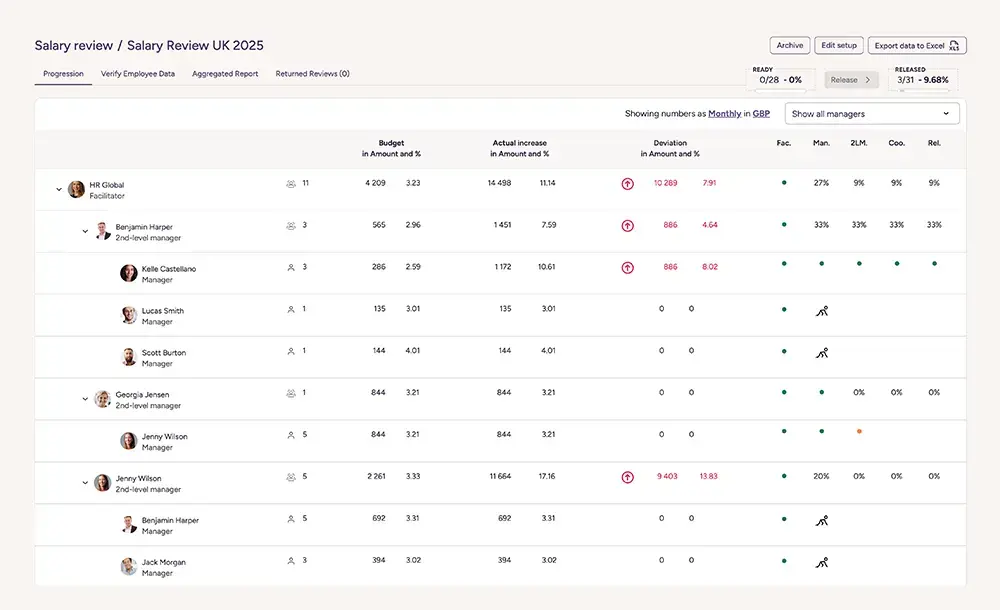This screenshot has width=1000, height=610.
Task: Open the Show all managers dropdown
Action: click(x=872, y=114)
